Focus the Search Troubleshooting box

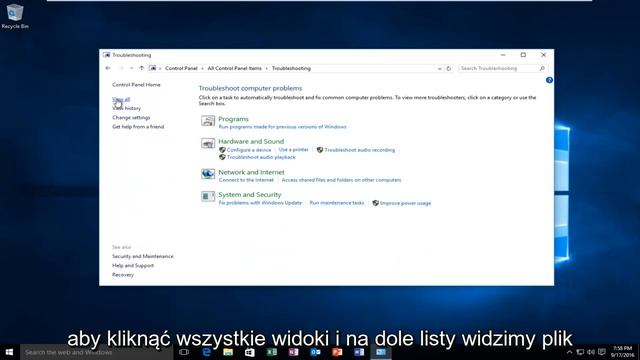[502, 69]
